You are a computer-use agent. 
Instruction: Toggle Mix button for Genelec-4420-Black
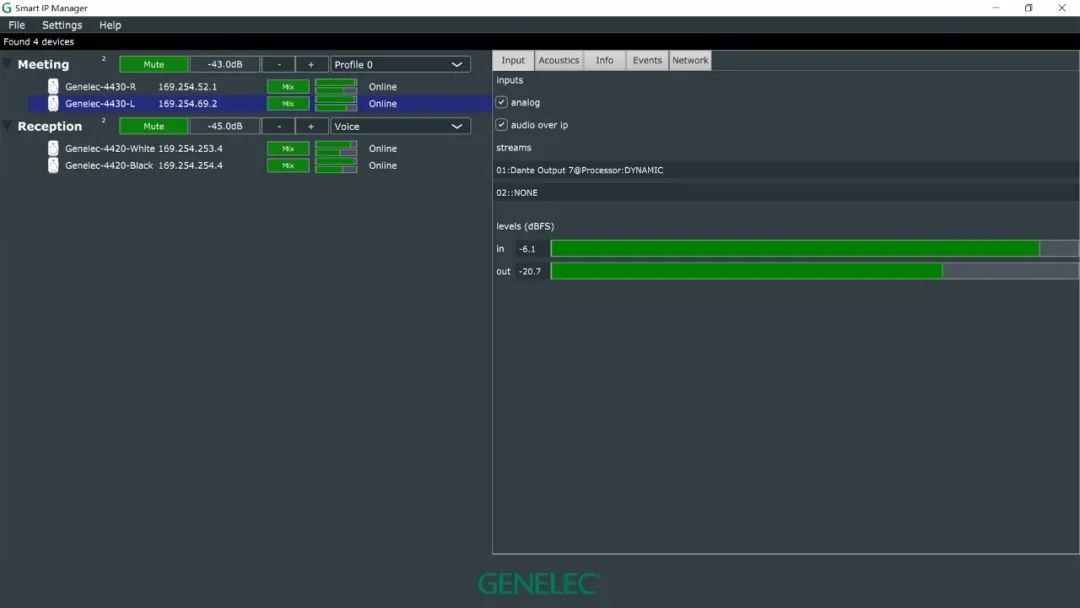[x=288, y=165]
